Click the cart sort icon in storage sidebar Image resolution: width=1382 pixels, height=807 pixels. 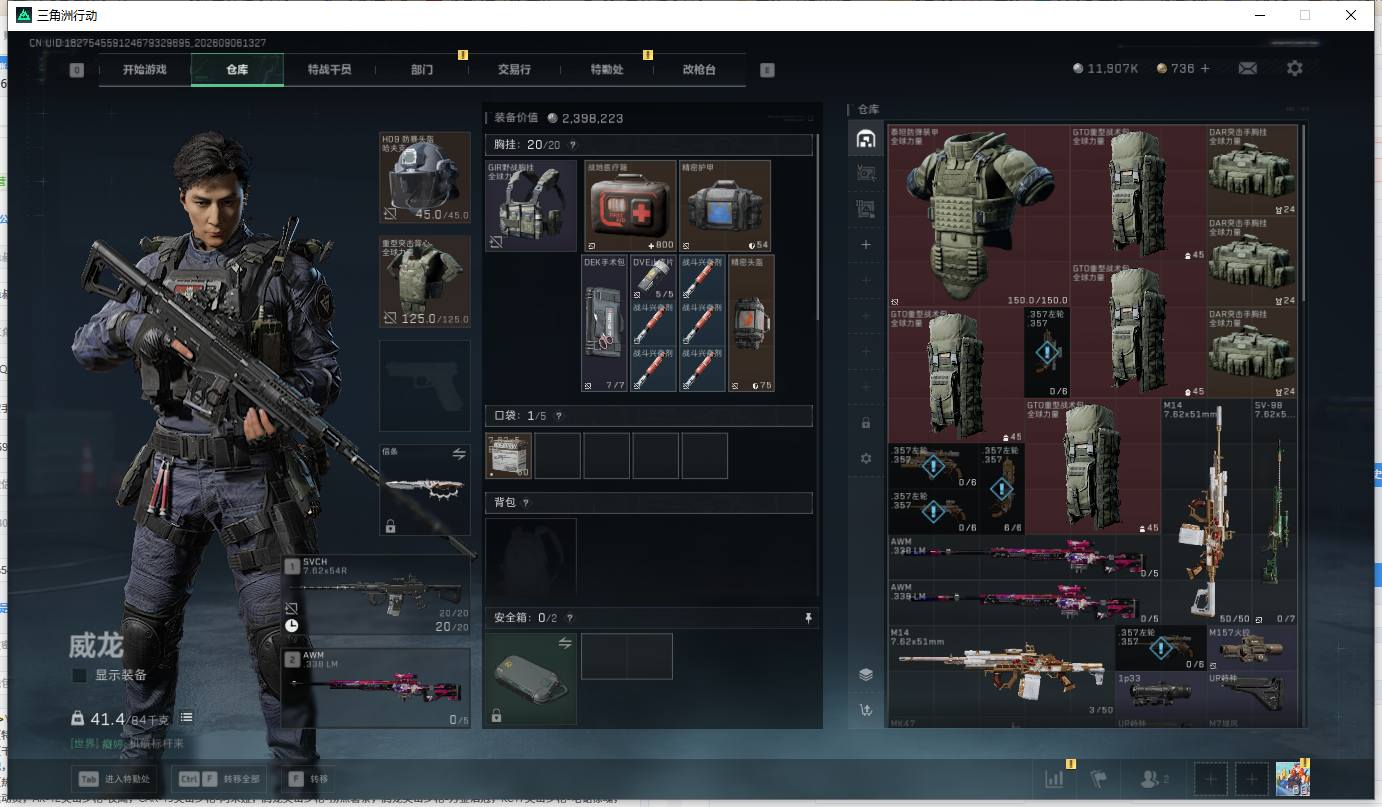tap(866, 710)
